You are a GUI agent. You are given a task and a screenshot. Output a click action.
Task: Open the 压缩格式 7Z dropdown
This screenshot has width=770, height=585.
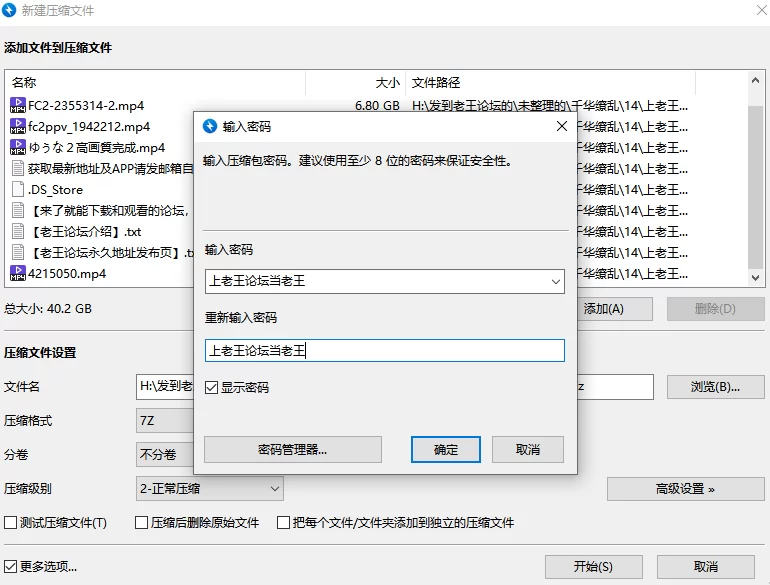click(165, 421)
